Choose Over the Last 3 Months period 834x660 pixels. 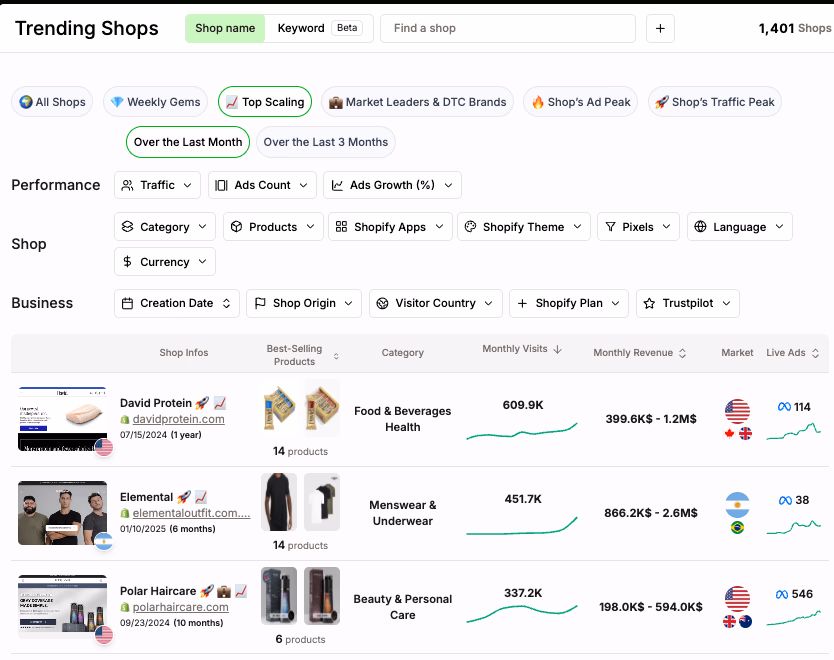[326, 142]
